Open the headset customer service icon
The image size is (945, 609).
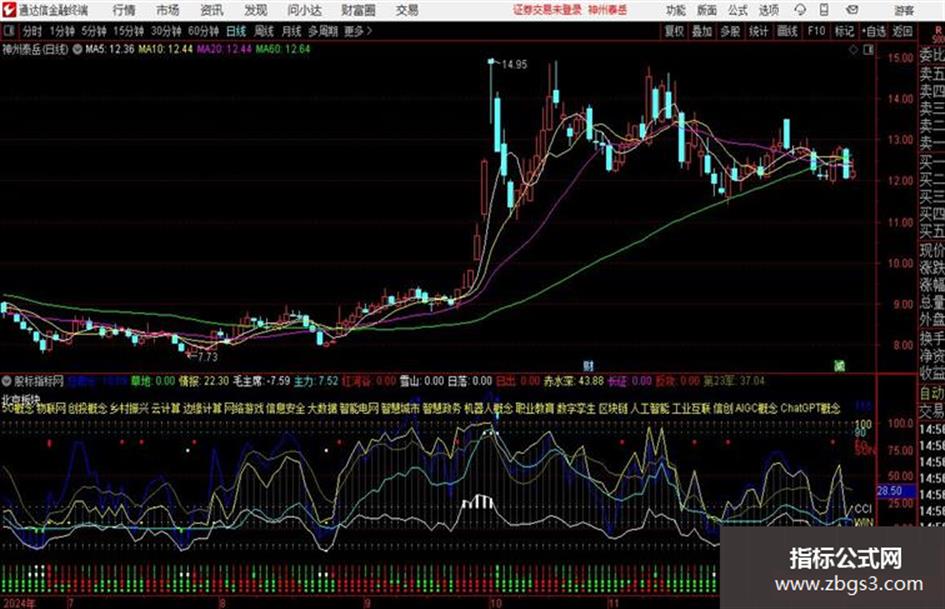[800, 10]
